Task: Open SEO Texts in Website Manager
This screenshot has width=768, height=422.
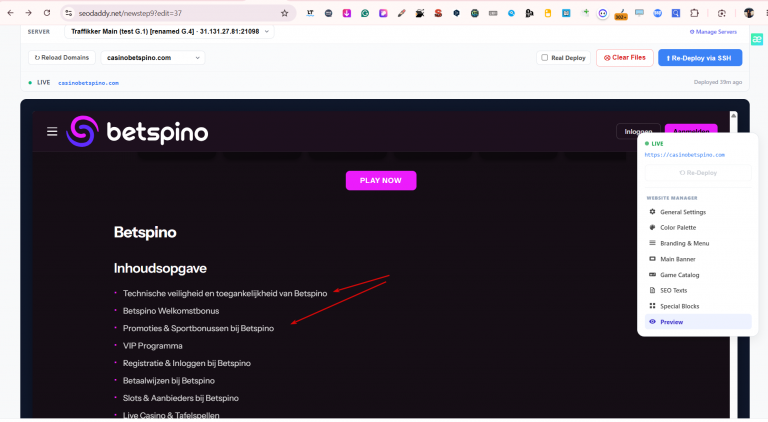Action: point(698,290)
